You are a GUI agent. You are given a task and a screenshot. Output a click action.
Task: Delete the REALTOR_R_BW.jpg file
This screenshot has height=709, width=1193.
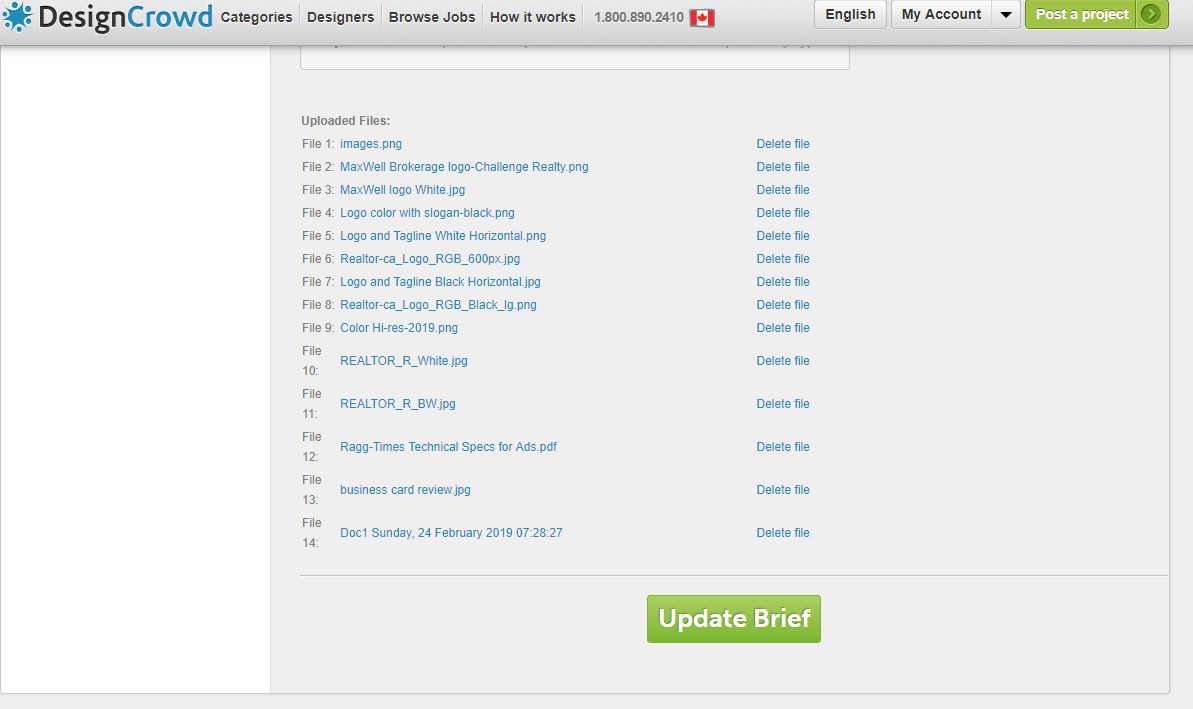pyautogui.click(x=783, y=404)
